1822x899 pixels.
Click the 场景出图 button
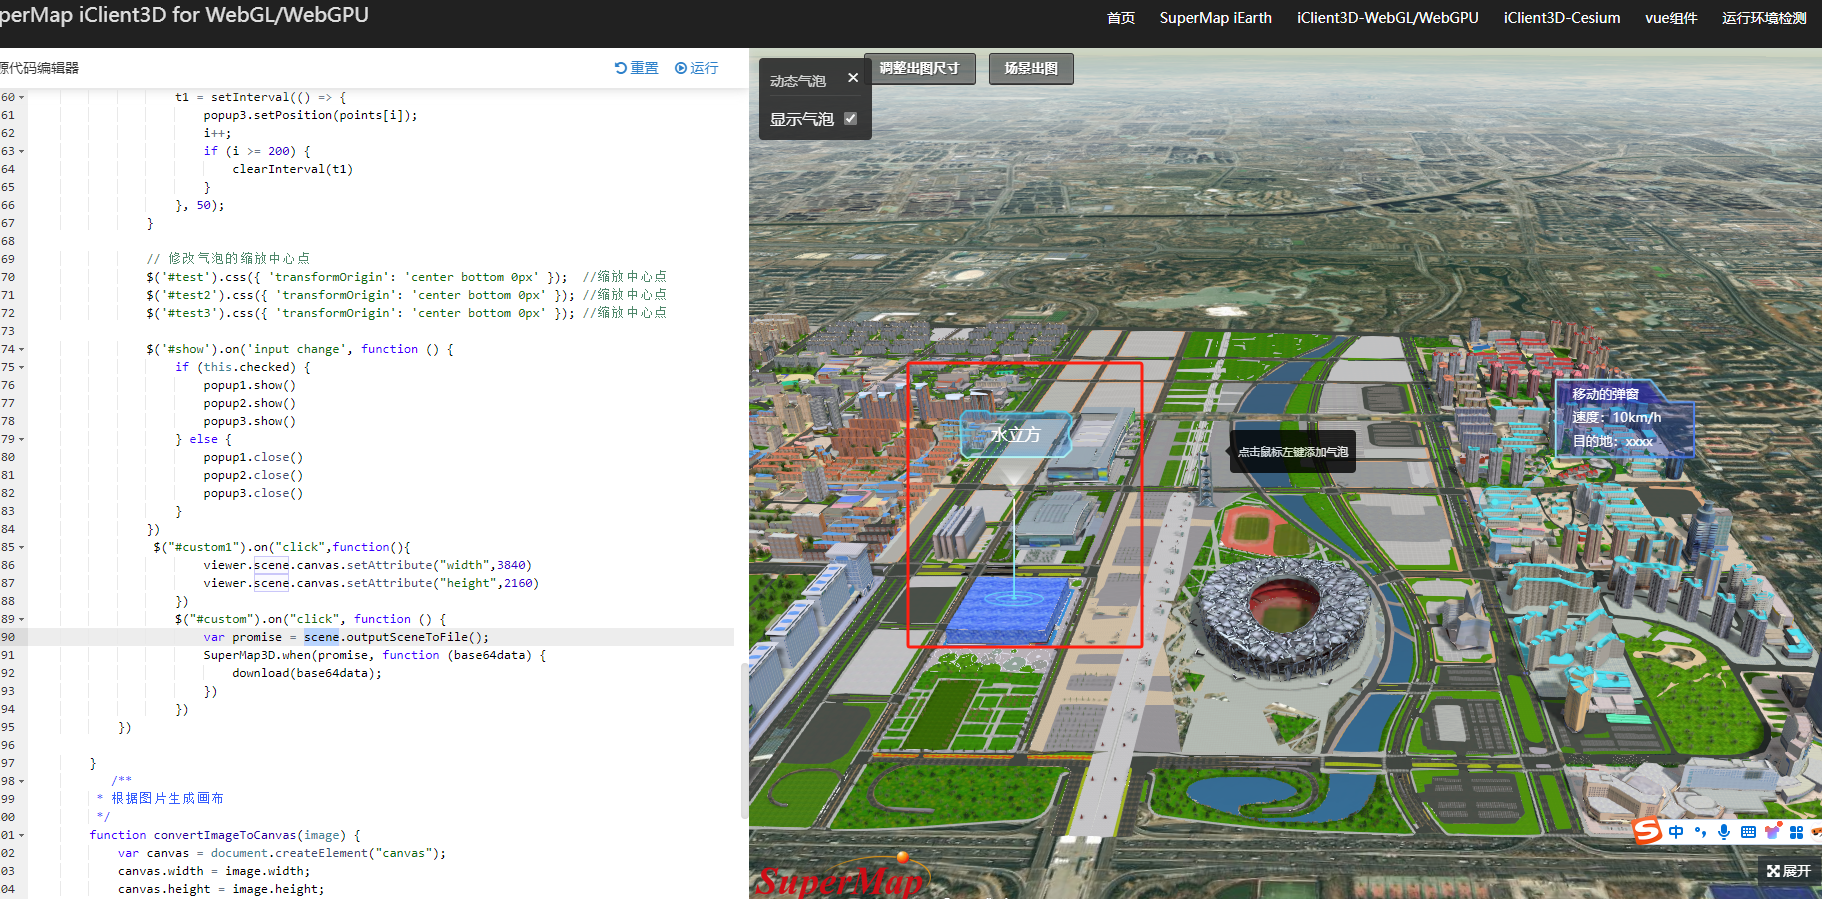click(x=1031, y=68)
